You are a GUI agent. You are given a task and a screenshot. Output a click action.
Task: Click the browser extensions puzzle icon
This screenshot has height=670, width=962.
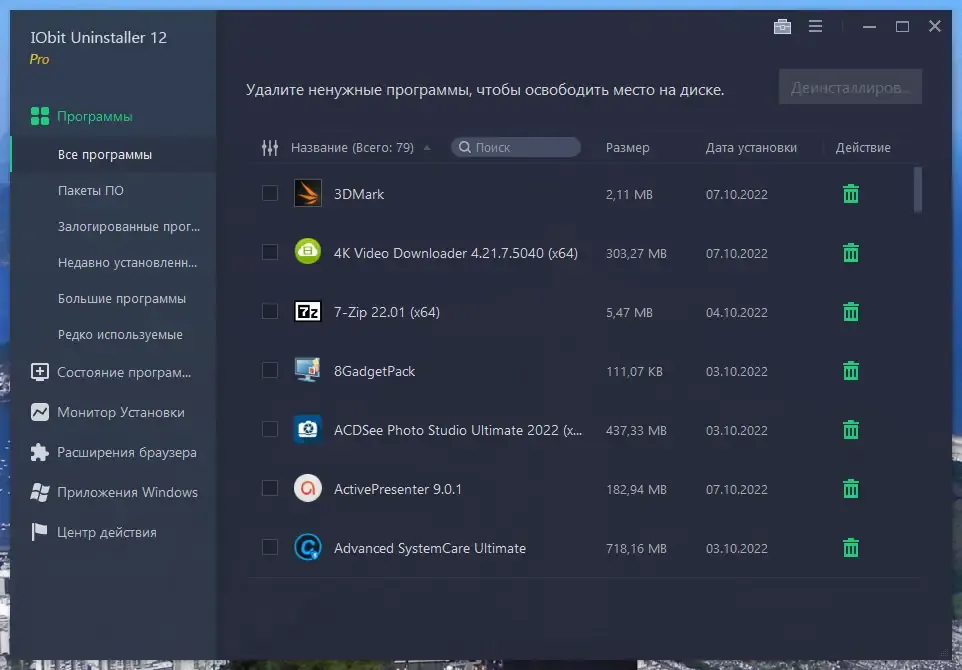(40, 452)
